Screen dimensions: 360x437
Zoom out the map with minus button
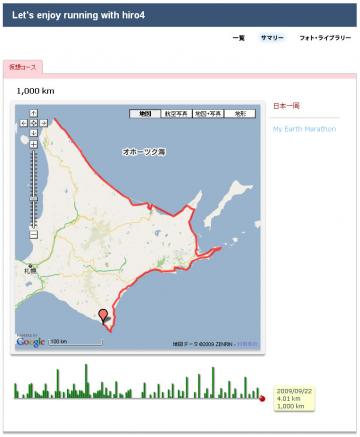click(34, 235)
